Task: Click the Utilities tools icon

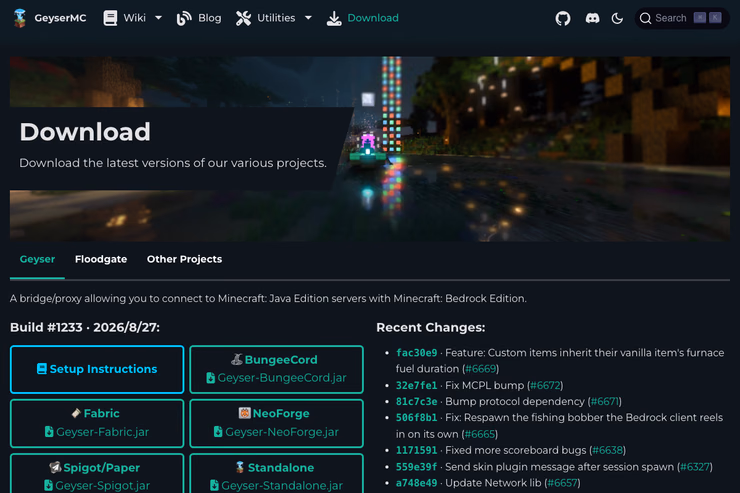Action: [243, 18]
